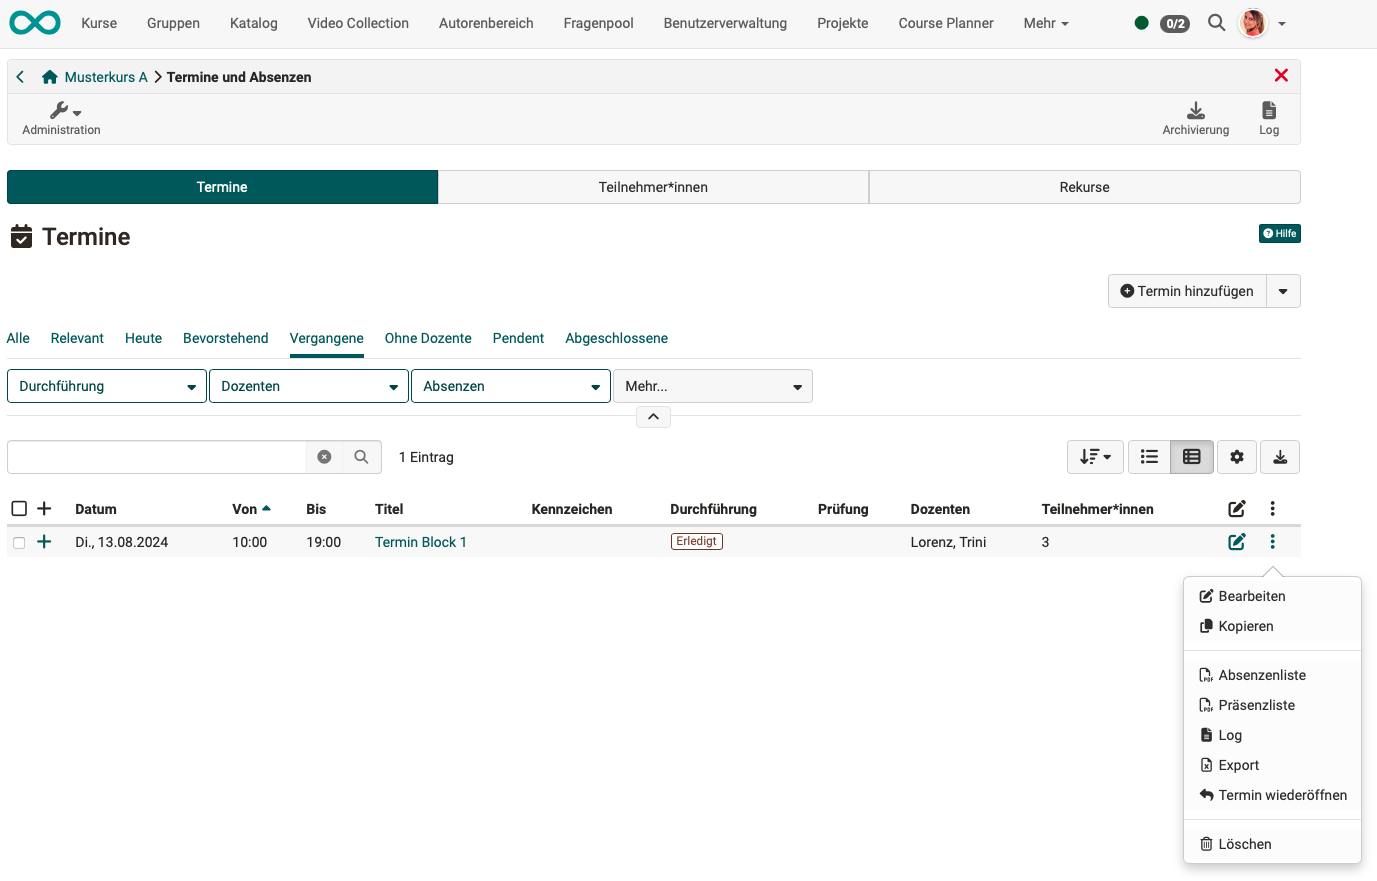
Task: Select Termin wiederöffnen from context menu
Action: [1282, 795]
